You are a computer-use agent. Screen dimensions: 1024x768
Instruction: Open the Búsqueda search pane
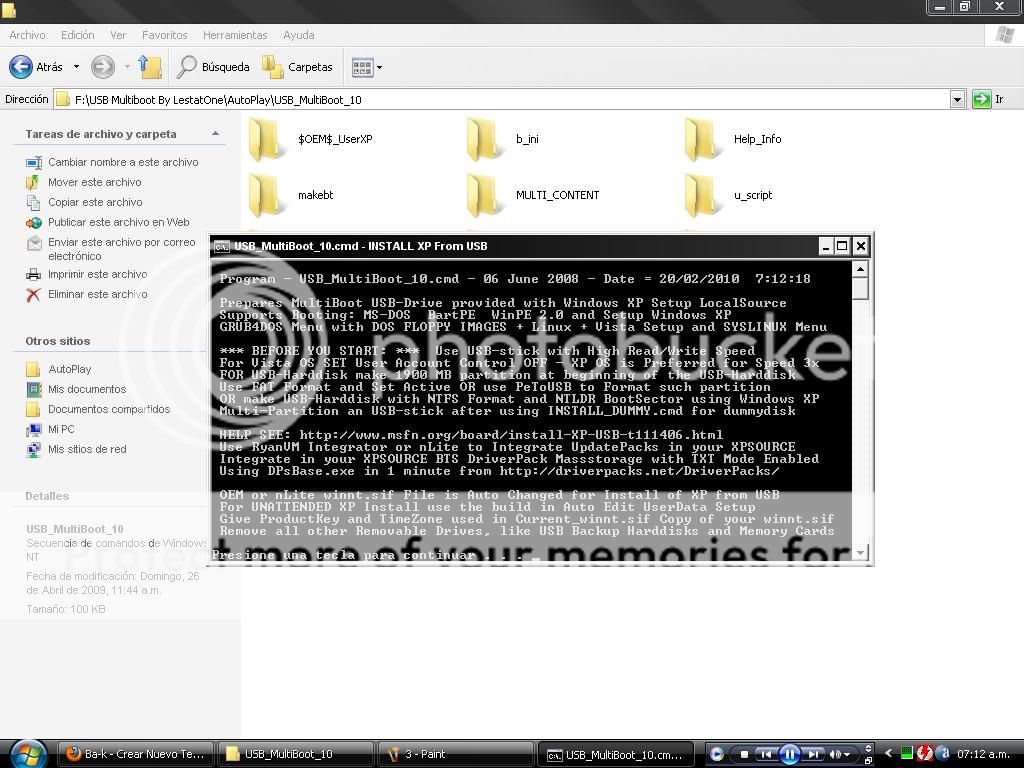coord(213,67)
